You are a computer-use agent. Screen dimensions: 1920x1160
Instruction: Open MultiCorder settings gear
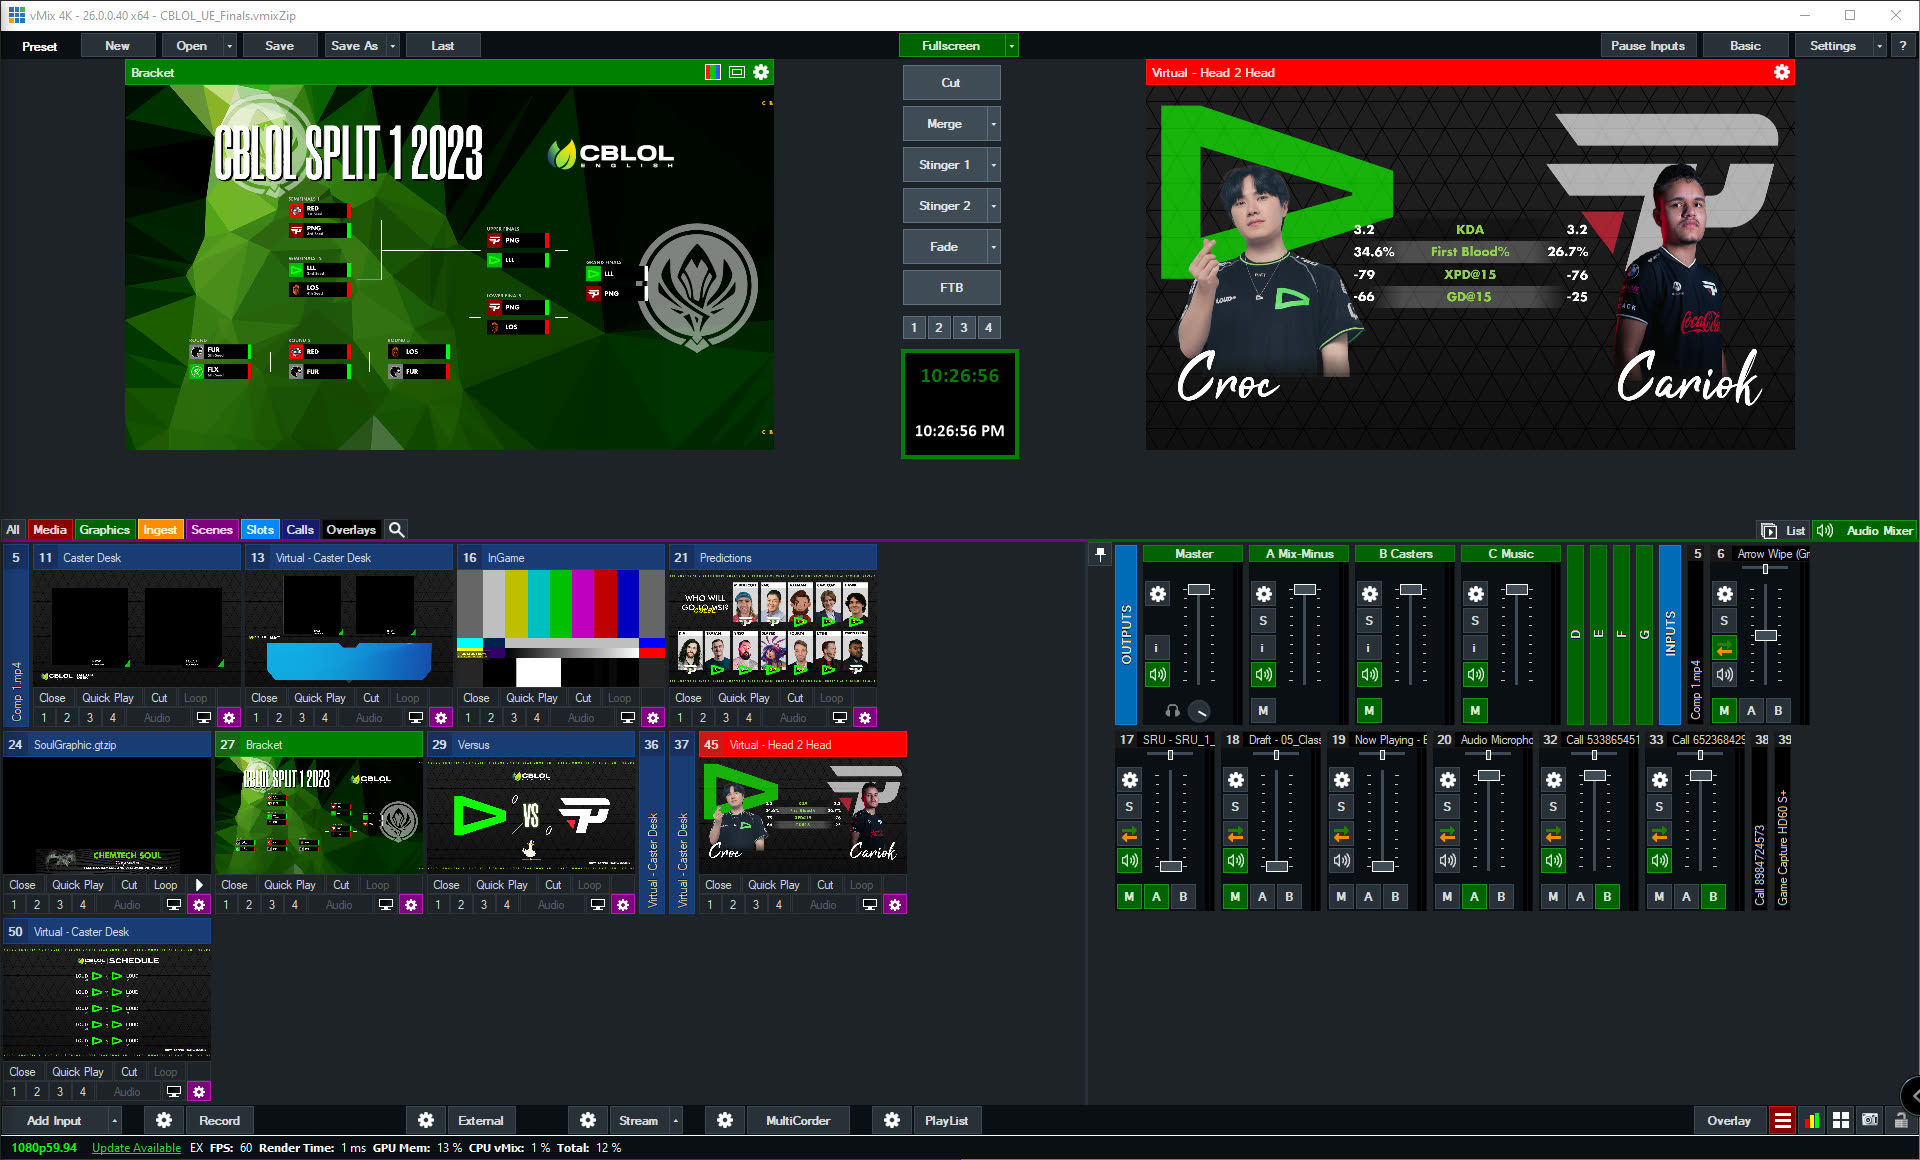click(x=725, y=1120)
